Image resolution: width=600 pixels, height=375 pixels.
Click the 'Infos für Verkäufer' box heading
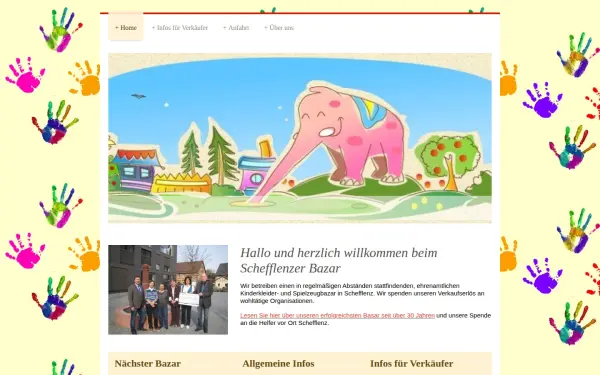412,364
